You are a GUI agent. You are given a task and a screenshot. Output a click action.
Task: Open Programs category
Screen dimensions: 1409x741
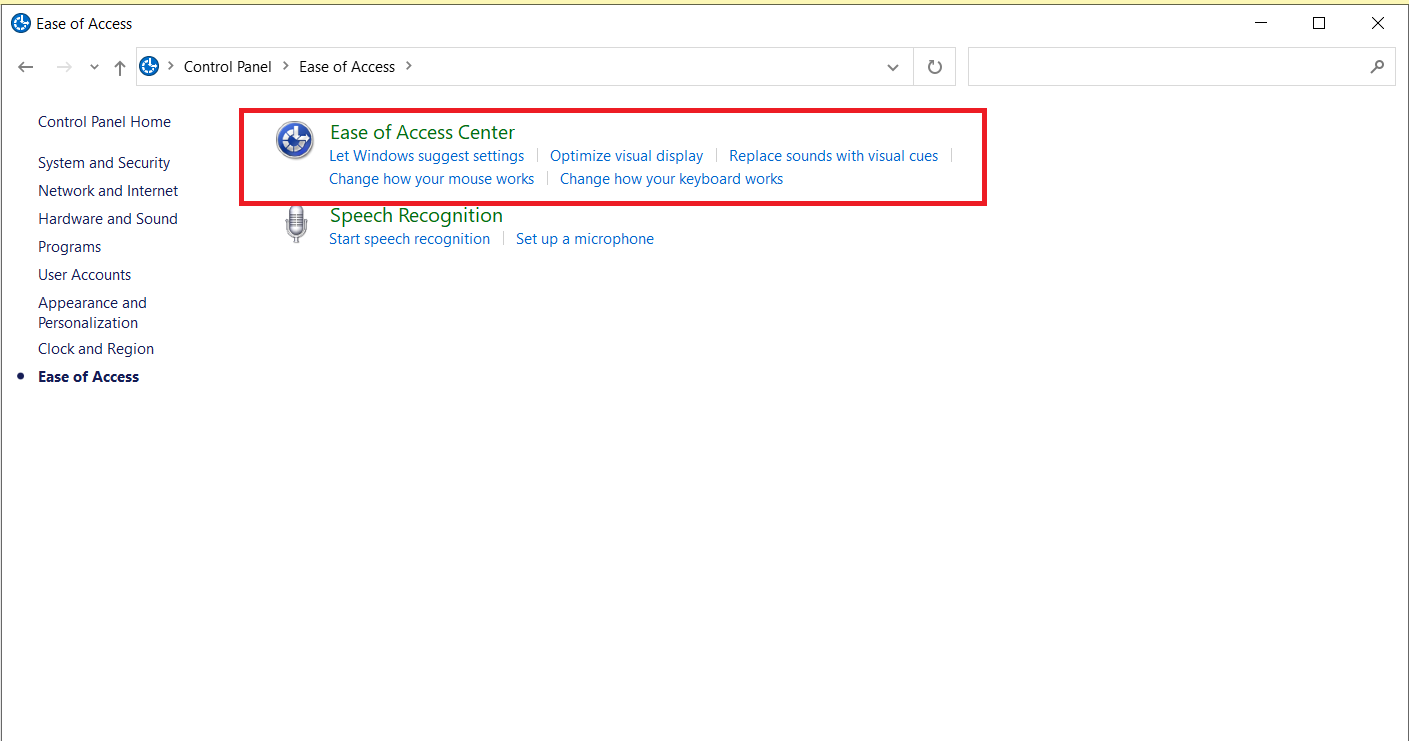tap(70, 247)
